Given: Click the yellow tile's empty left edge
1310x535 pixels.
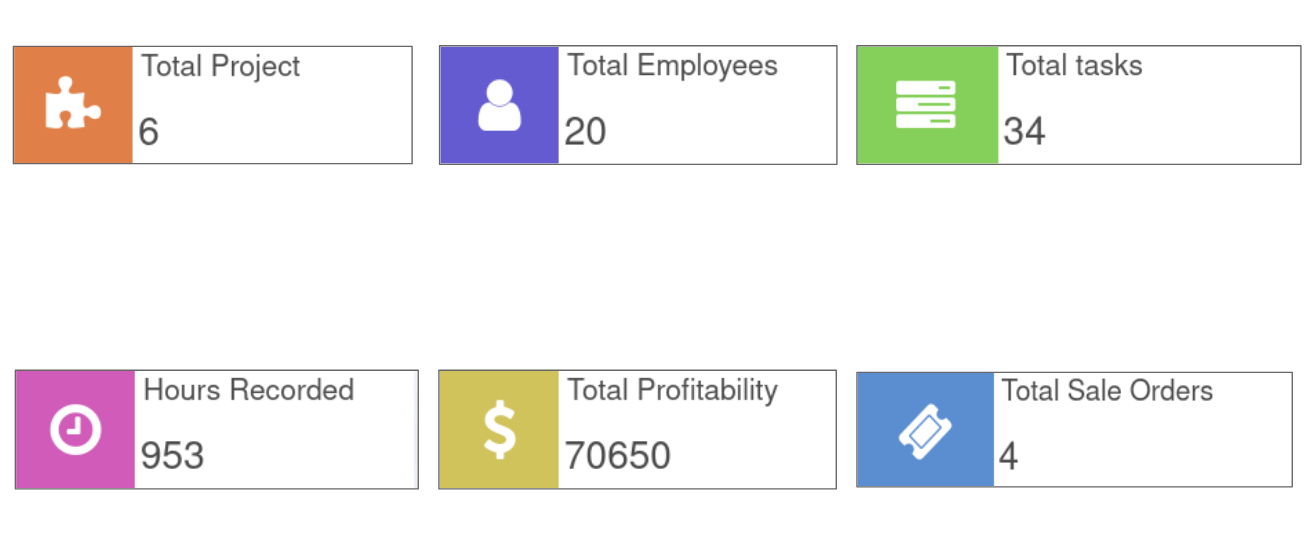Looking at the screenshot, I should 452,430.
